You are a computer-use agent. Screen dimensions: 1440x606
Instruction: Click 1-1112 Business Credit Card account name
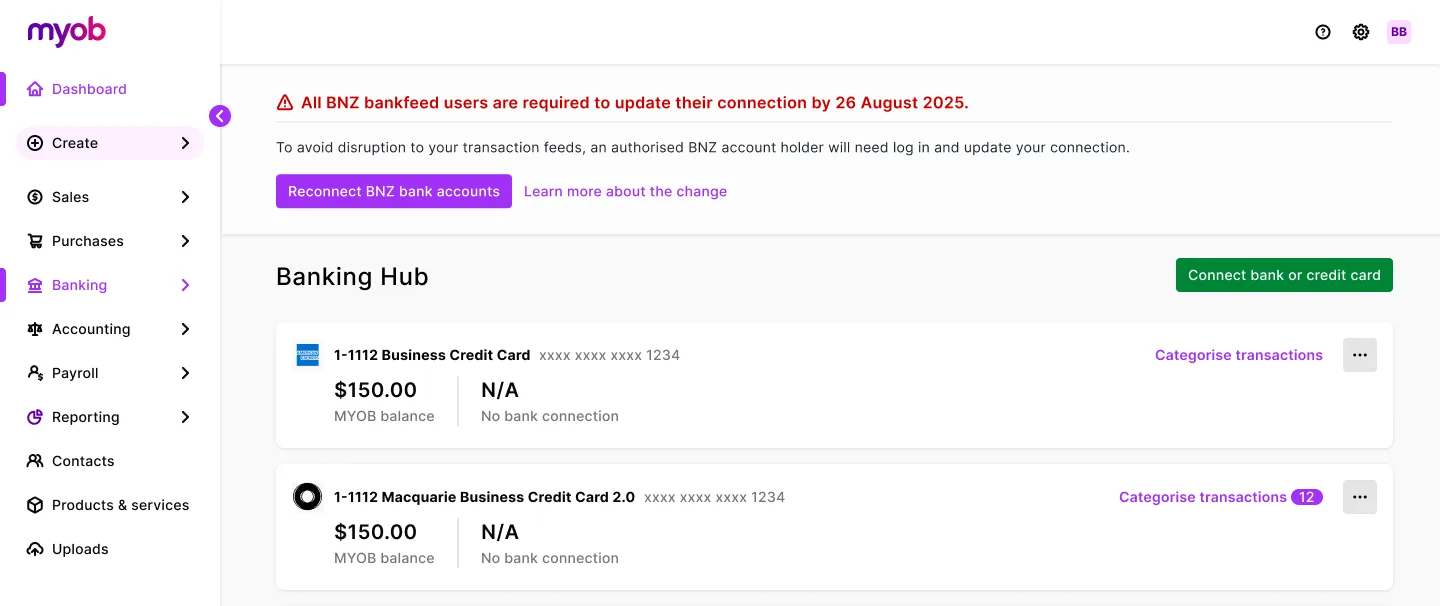click(x=432, y=355)
